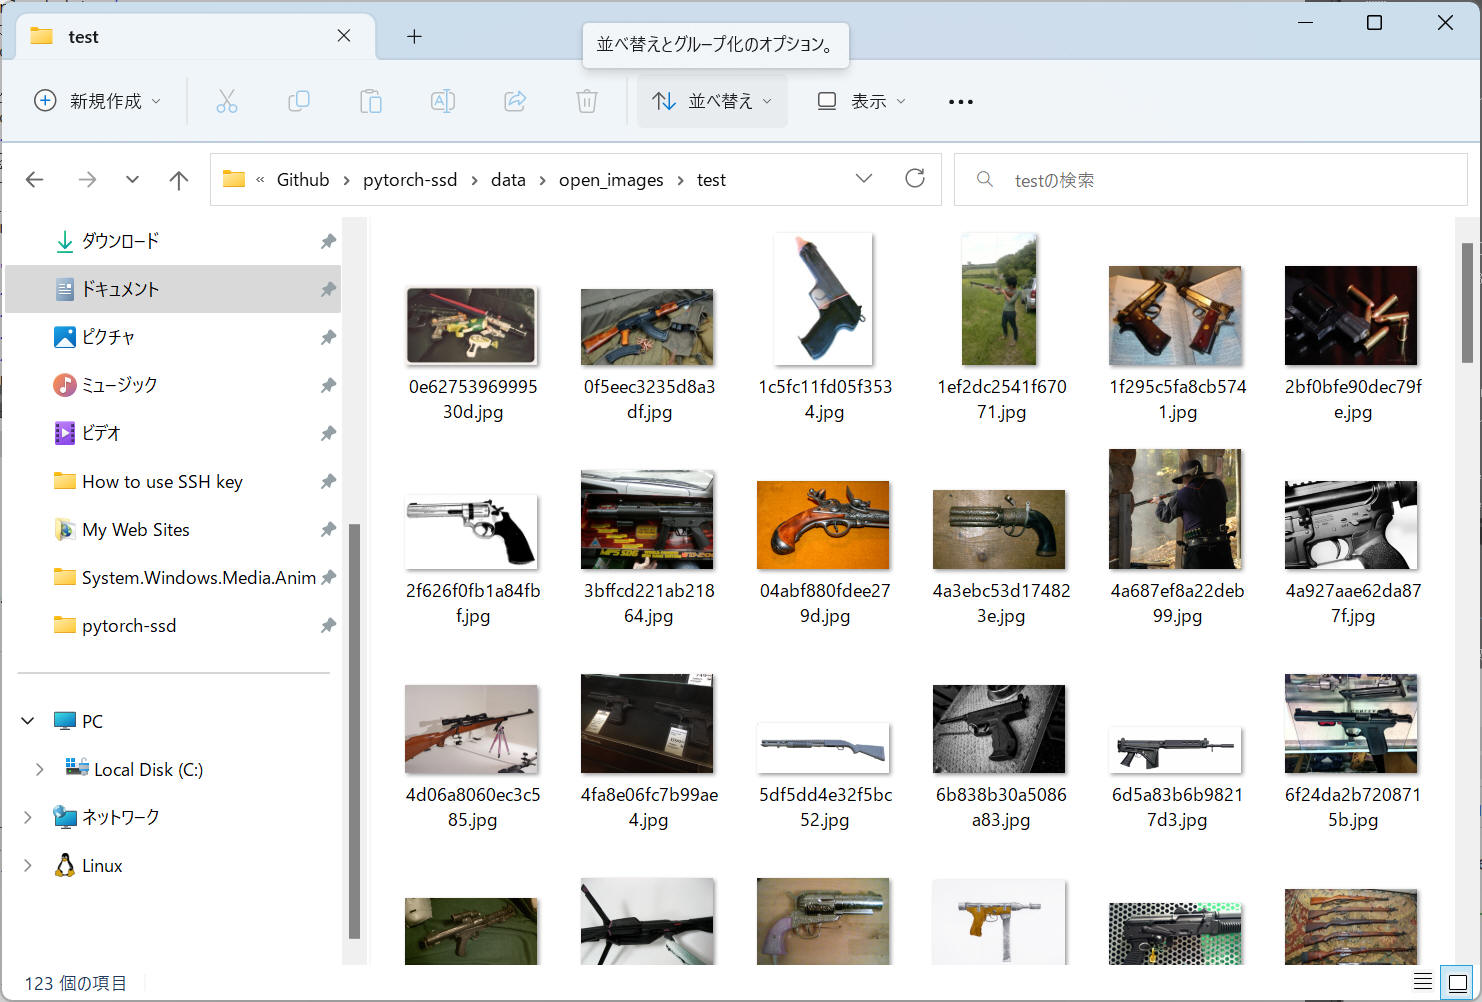The image size is (1482, 1002).
Task: Switch to details list view icon
Action: tap(1422, 981)
